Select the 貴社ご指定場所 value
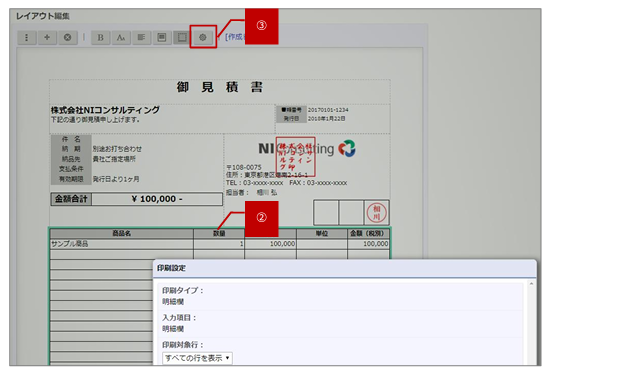 pos(114,159)
